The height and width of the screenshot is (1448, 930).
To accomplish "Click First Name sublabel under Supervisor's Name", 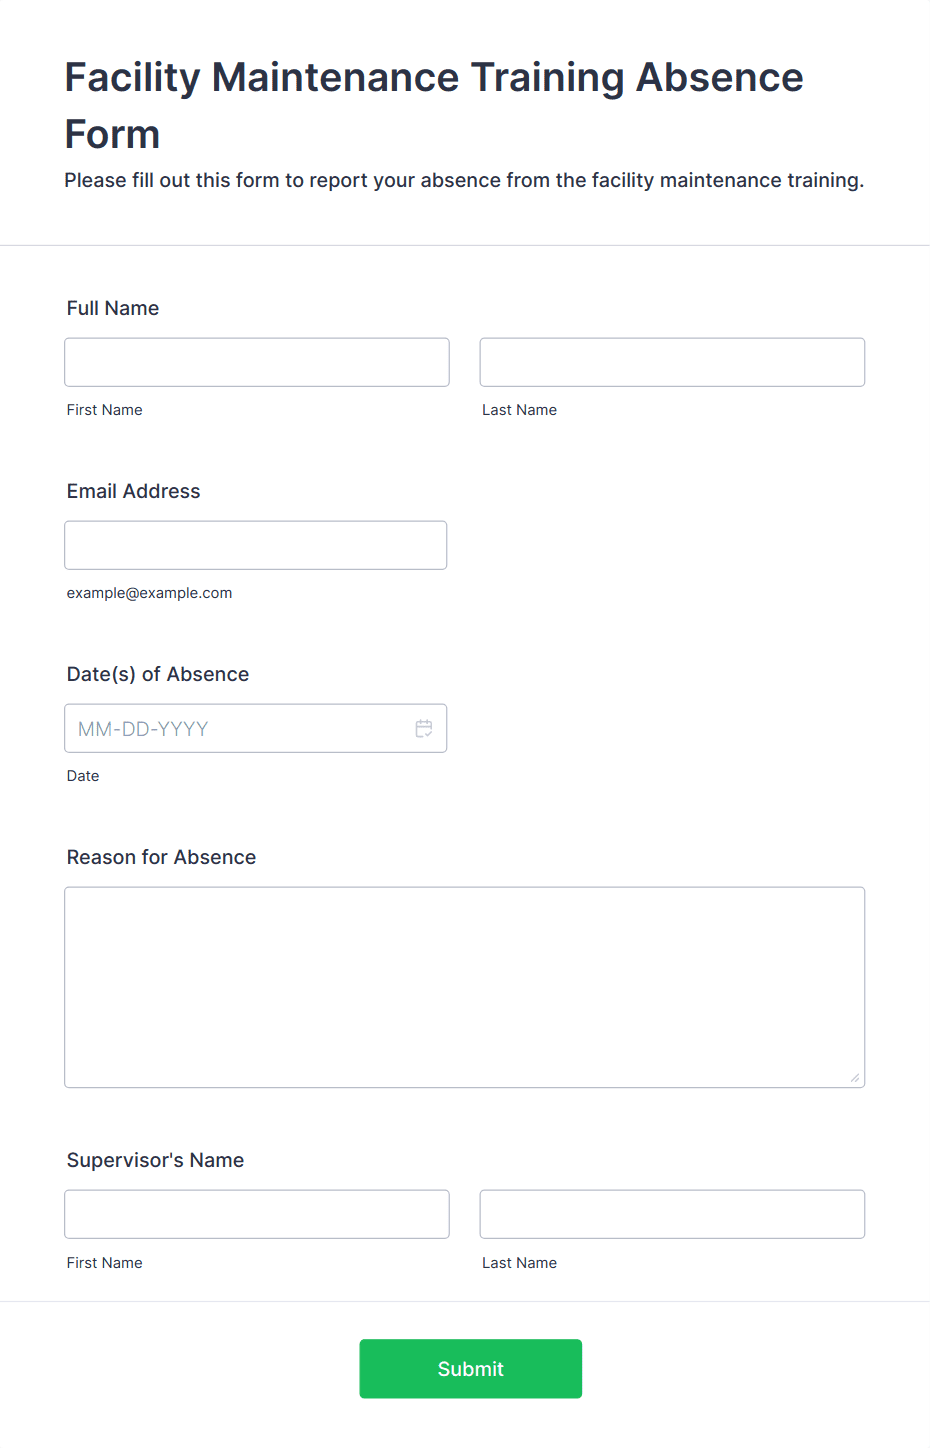I will tap(105, 1263).
